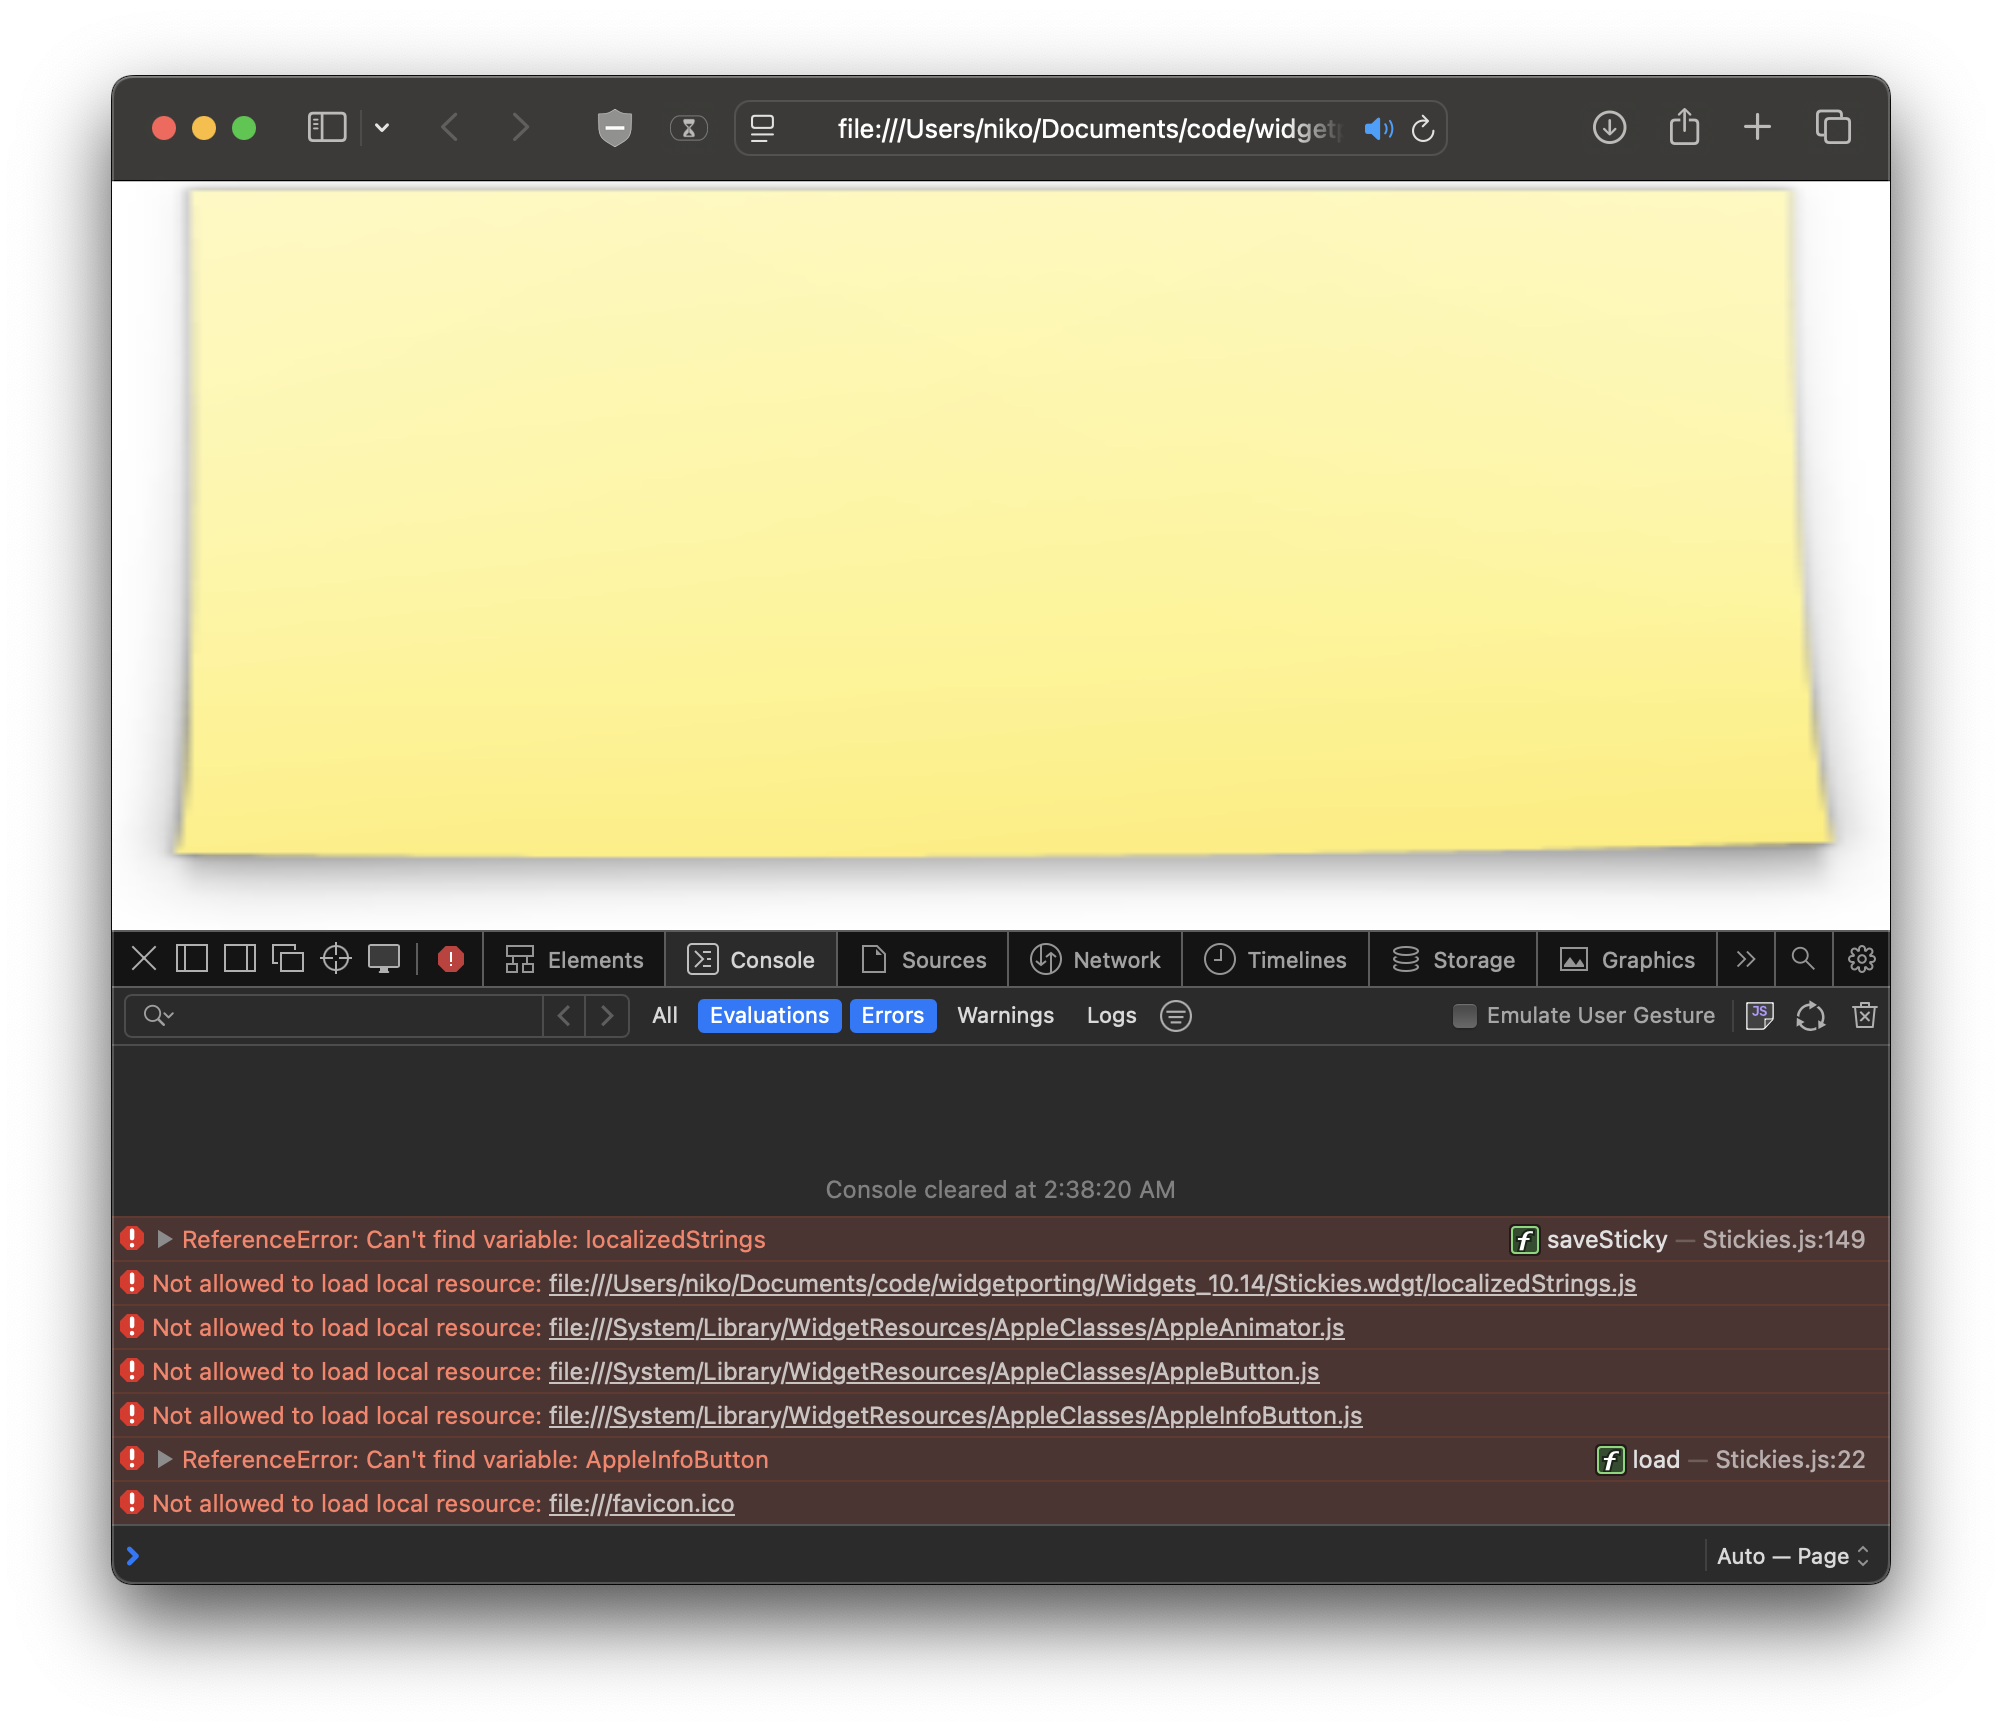Toggle the Logs filter
The width and height of the screenshot is (2002, 1732).
point(1111,1016)
